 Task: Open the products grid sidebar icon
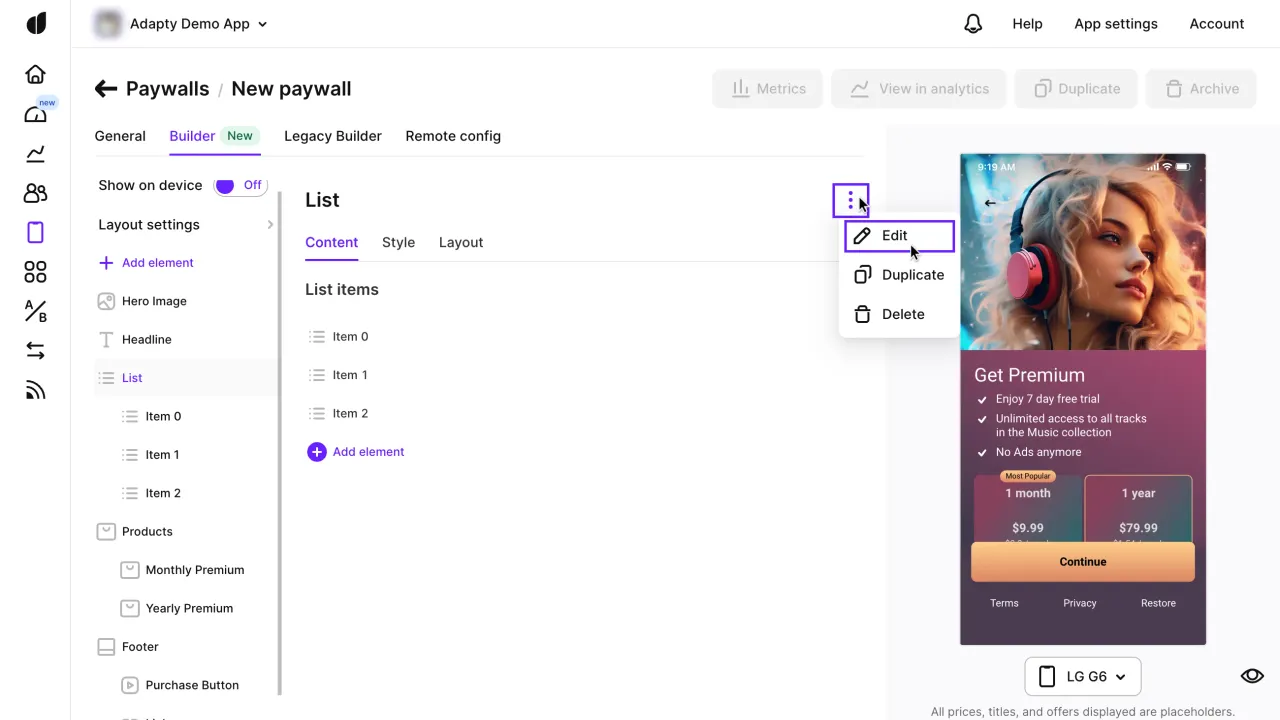pos(35,272)
